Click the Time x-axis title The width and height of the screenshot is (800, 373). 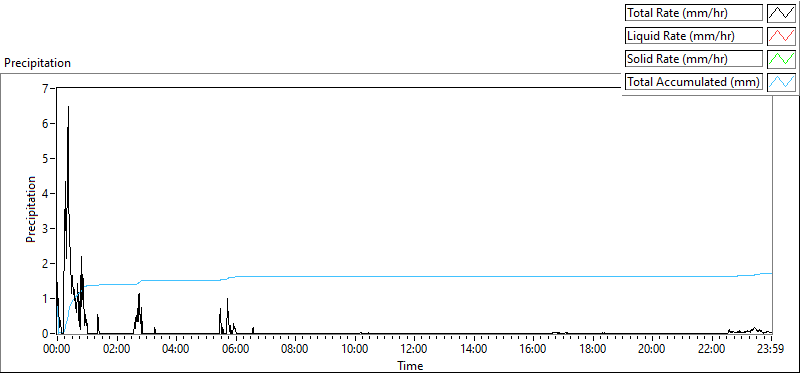410,365
